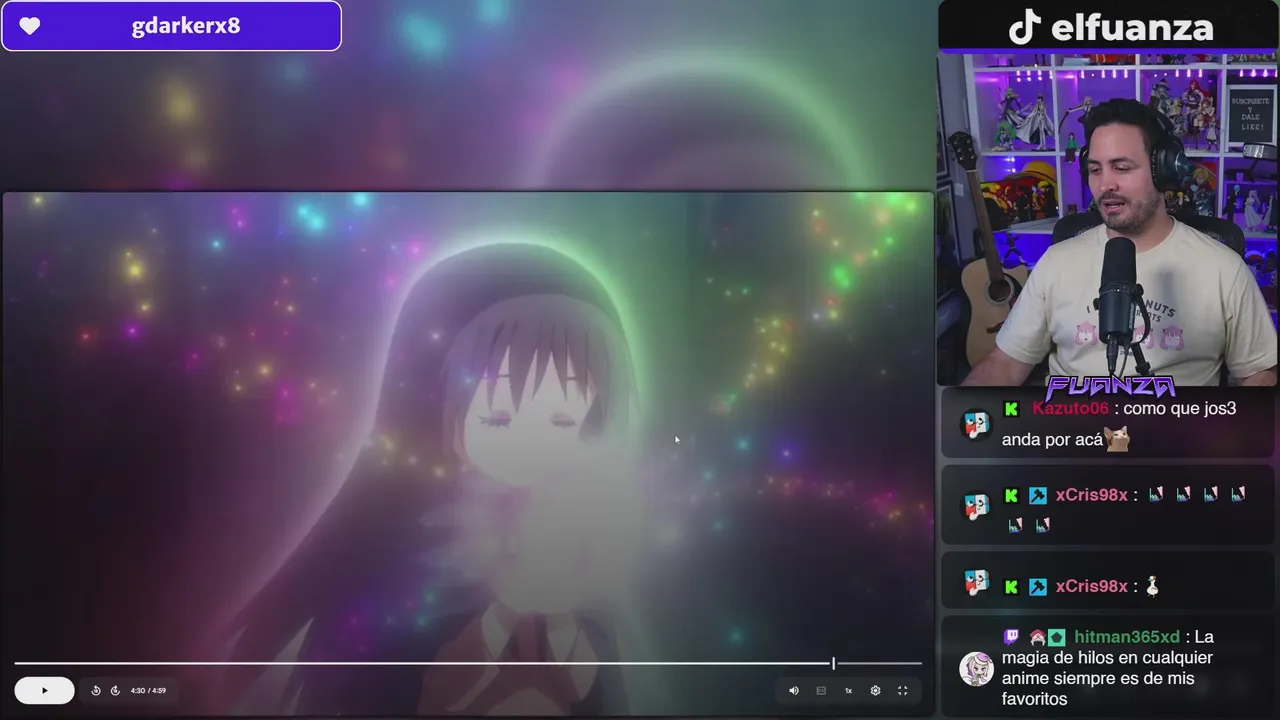Click the Kick badge beside Kazuto06

pos(1011,408)
